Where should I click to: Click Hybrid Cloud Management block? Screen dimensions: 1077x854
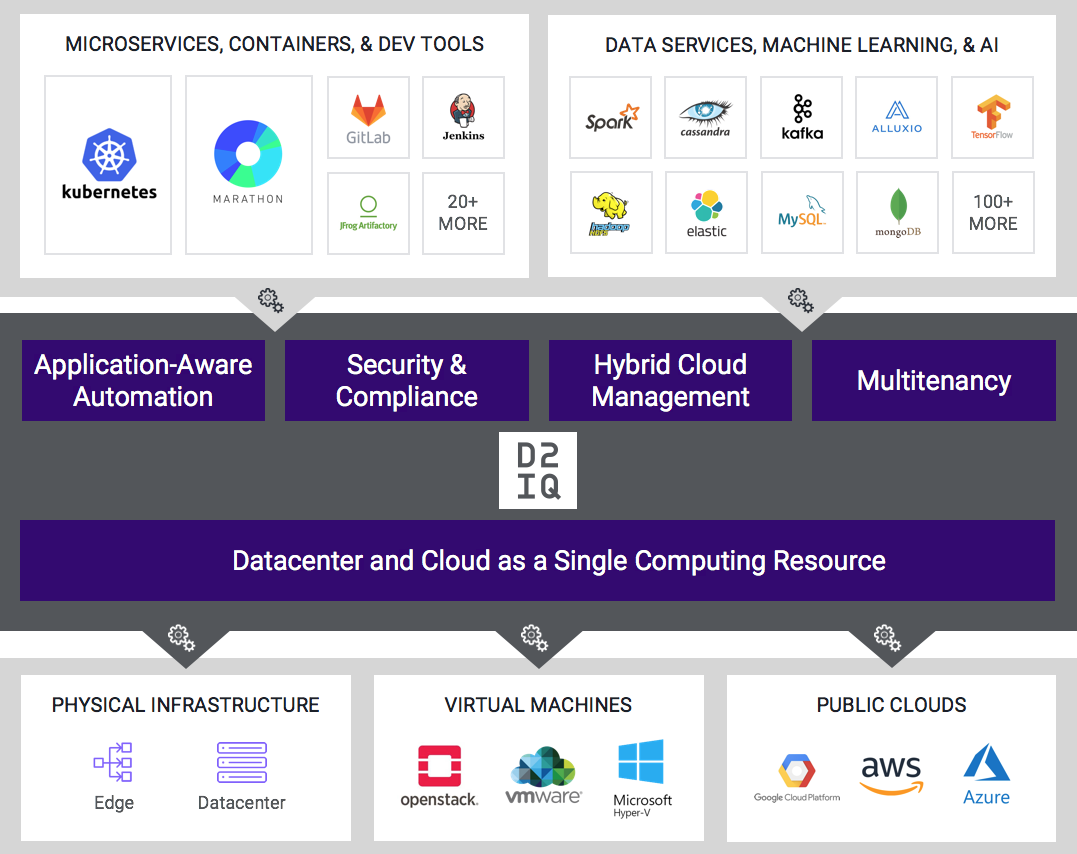pos(670,381)
